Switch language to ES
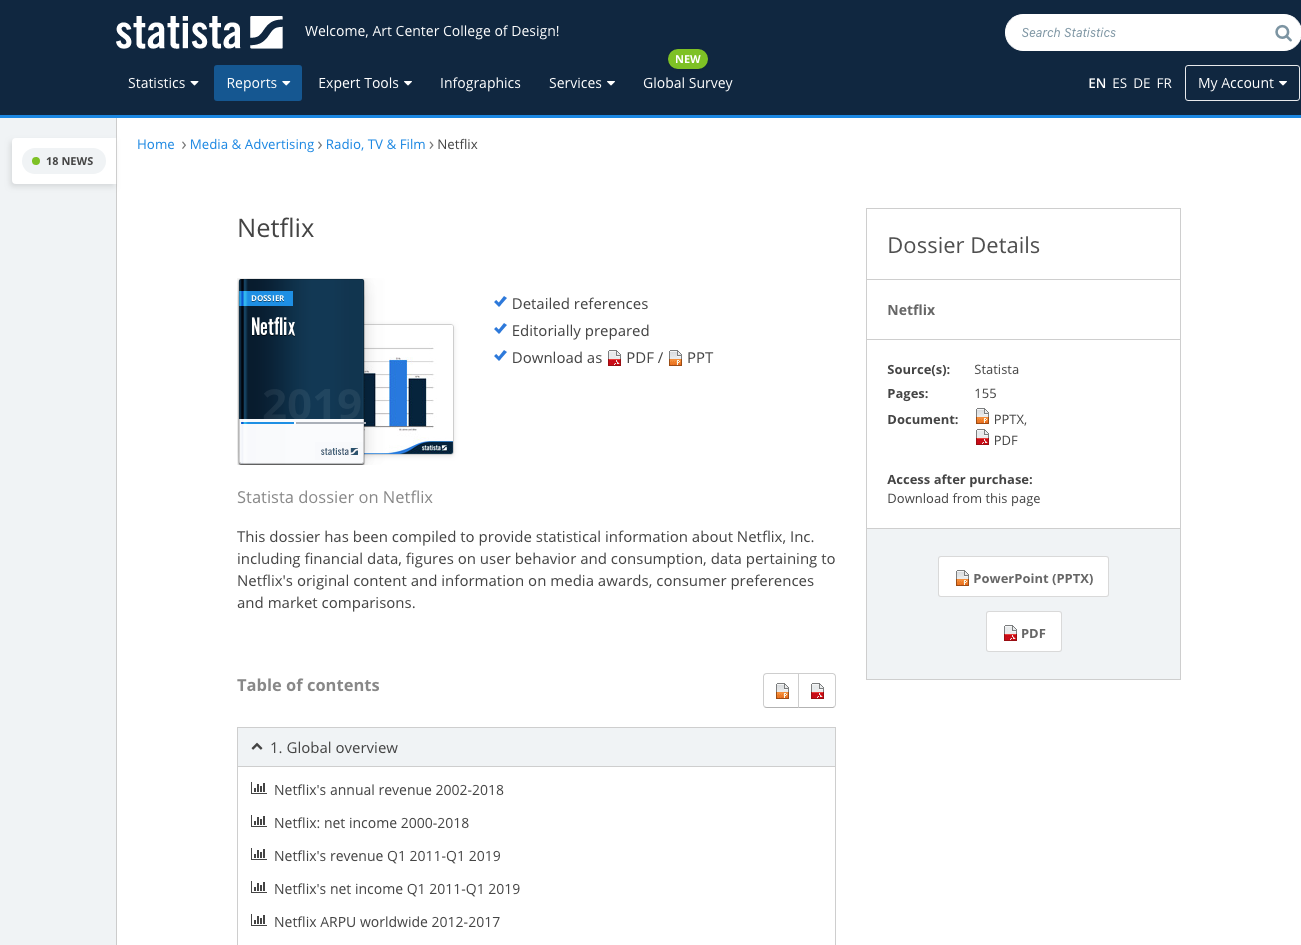 (1120, 83)
